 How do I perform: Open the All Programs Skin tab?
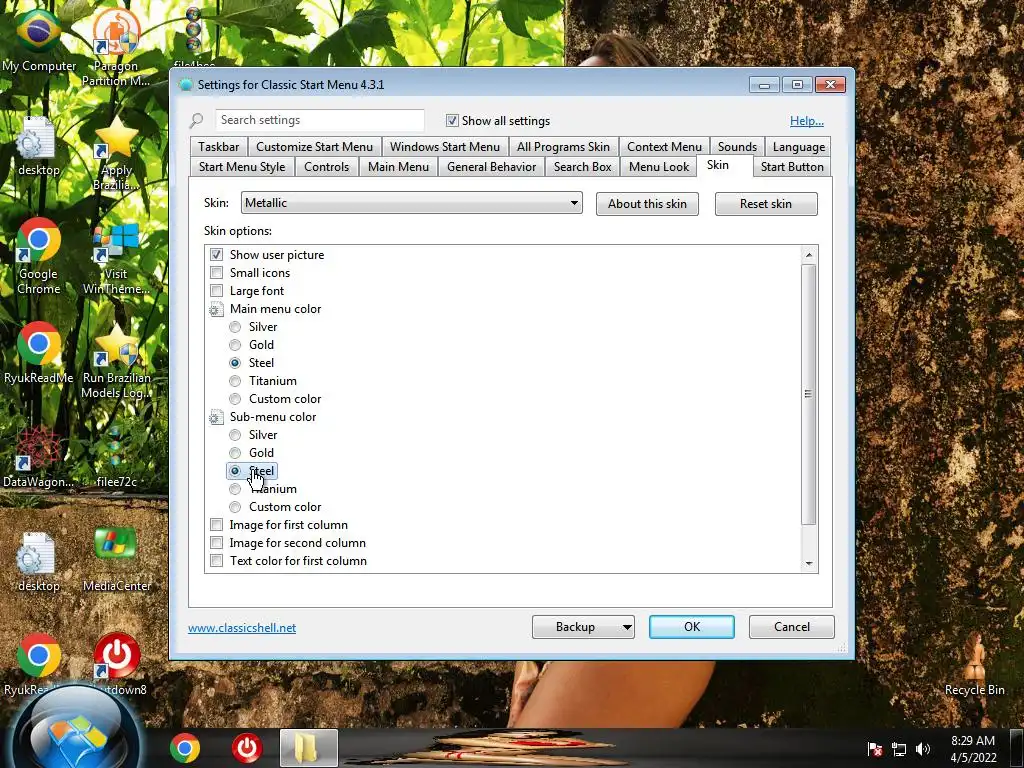pyautogui.click(x=563, y=146)
